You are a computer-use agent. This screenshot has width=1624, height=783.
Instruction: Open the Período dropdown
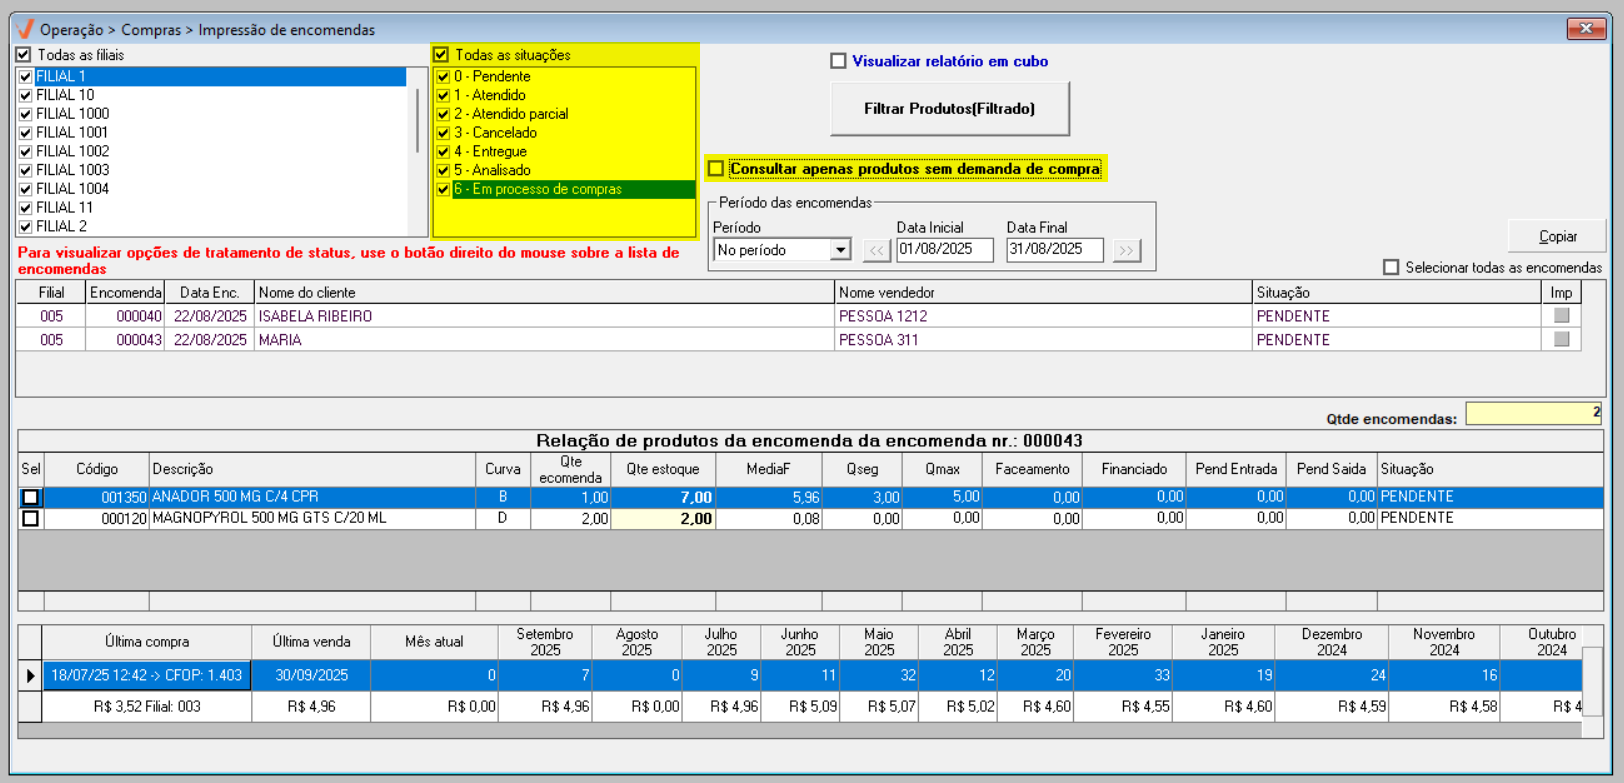tap(840, 250)
